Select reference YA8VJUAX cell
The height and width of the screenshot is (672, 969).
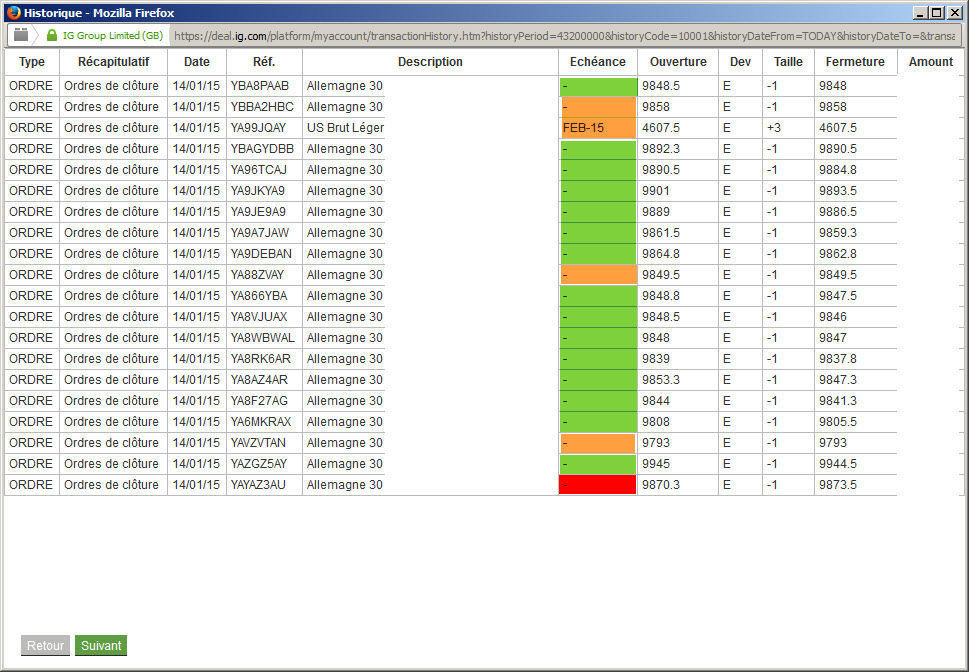[264, 317]
